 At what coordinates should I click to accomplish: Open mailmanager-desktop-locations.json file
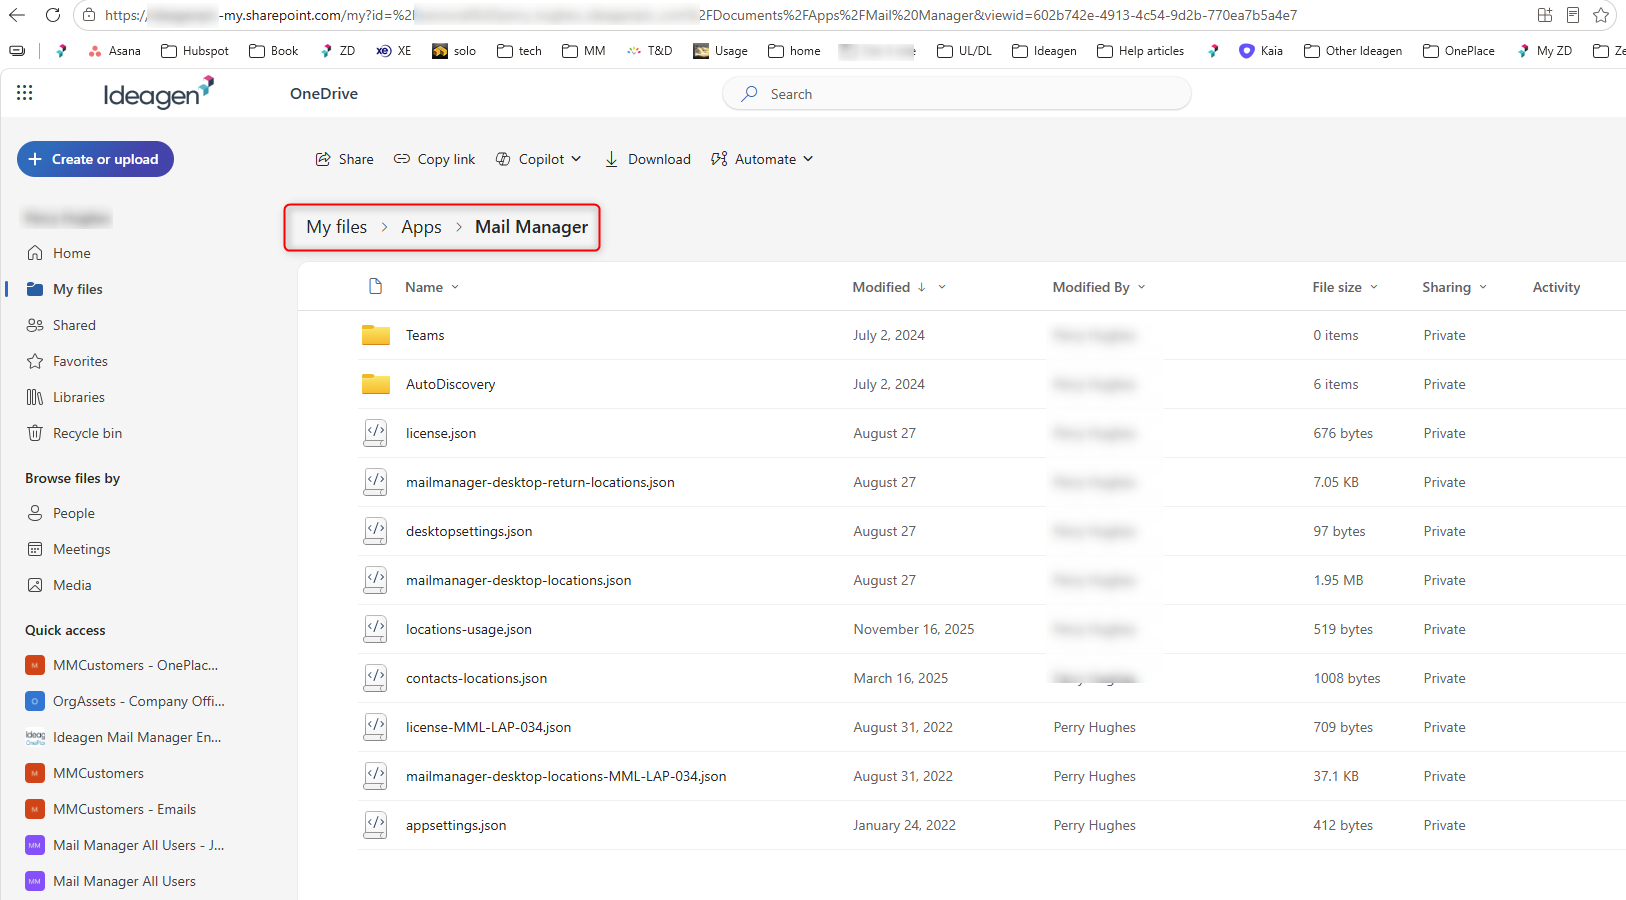[518, 580]
